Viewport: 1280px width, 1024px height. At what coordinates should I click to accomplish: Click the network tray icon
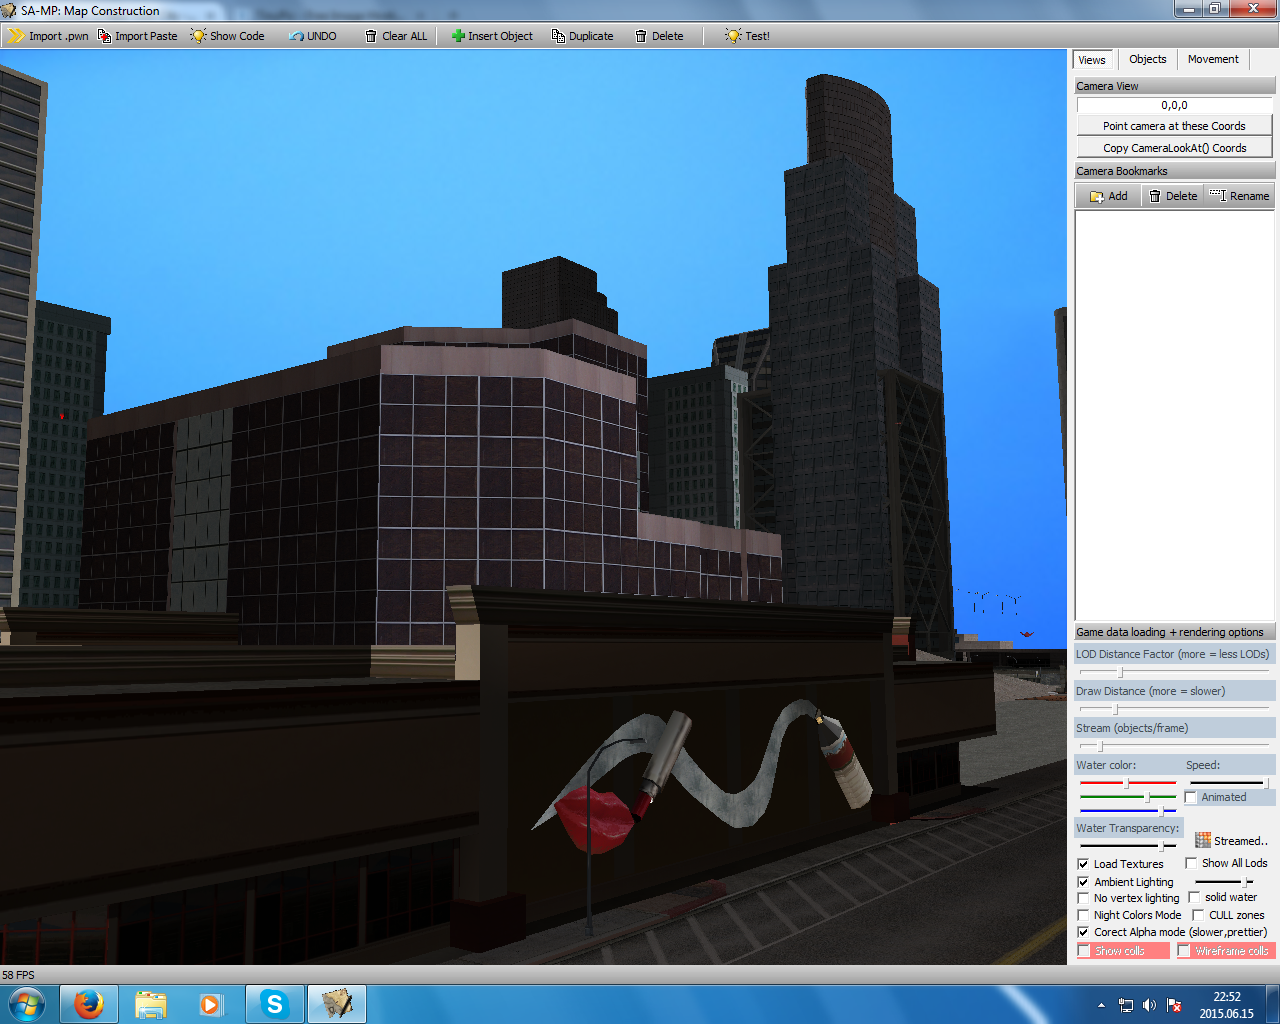(x=1126, y=1005)
